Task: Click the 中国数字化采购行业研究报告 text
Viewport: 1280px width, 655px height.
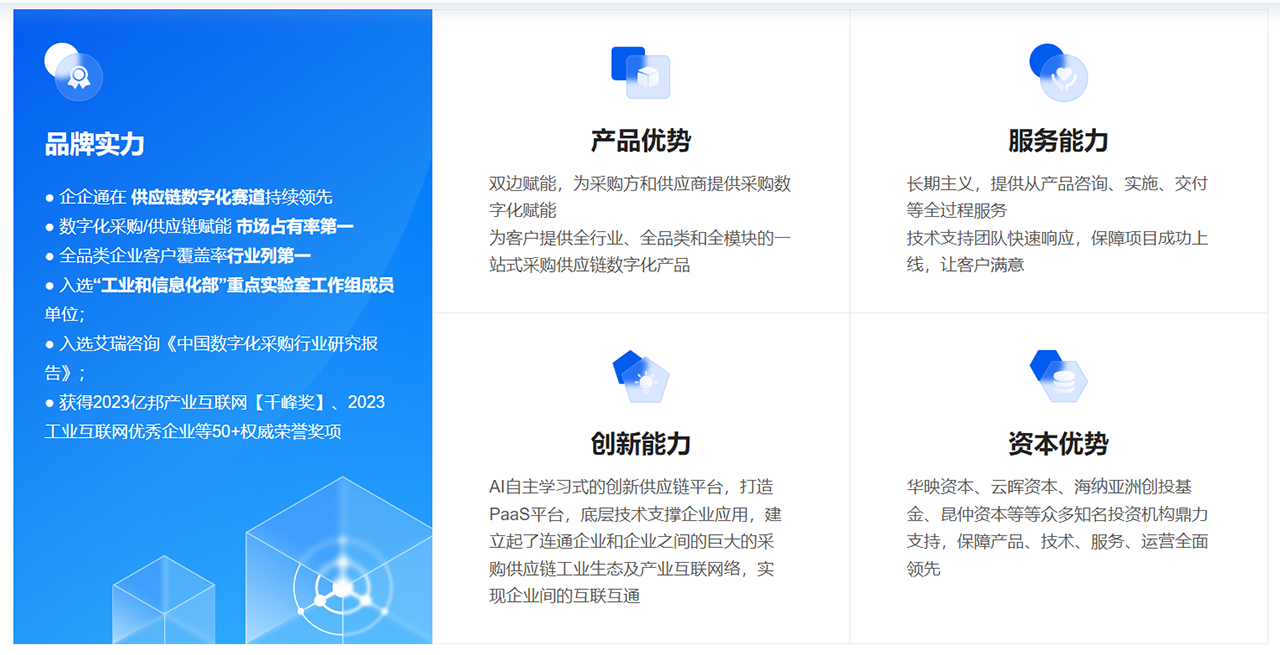Action: [272, 344]
